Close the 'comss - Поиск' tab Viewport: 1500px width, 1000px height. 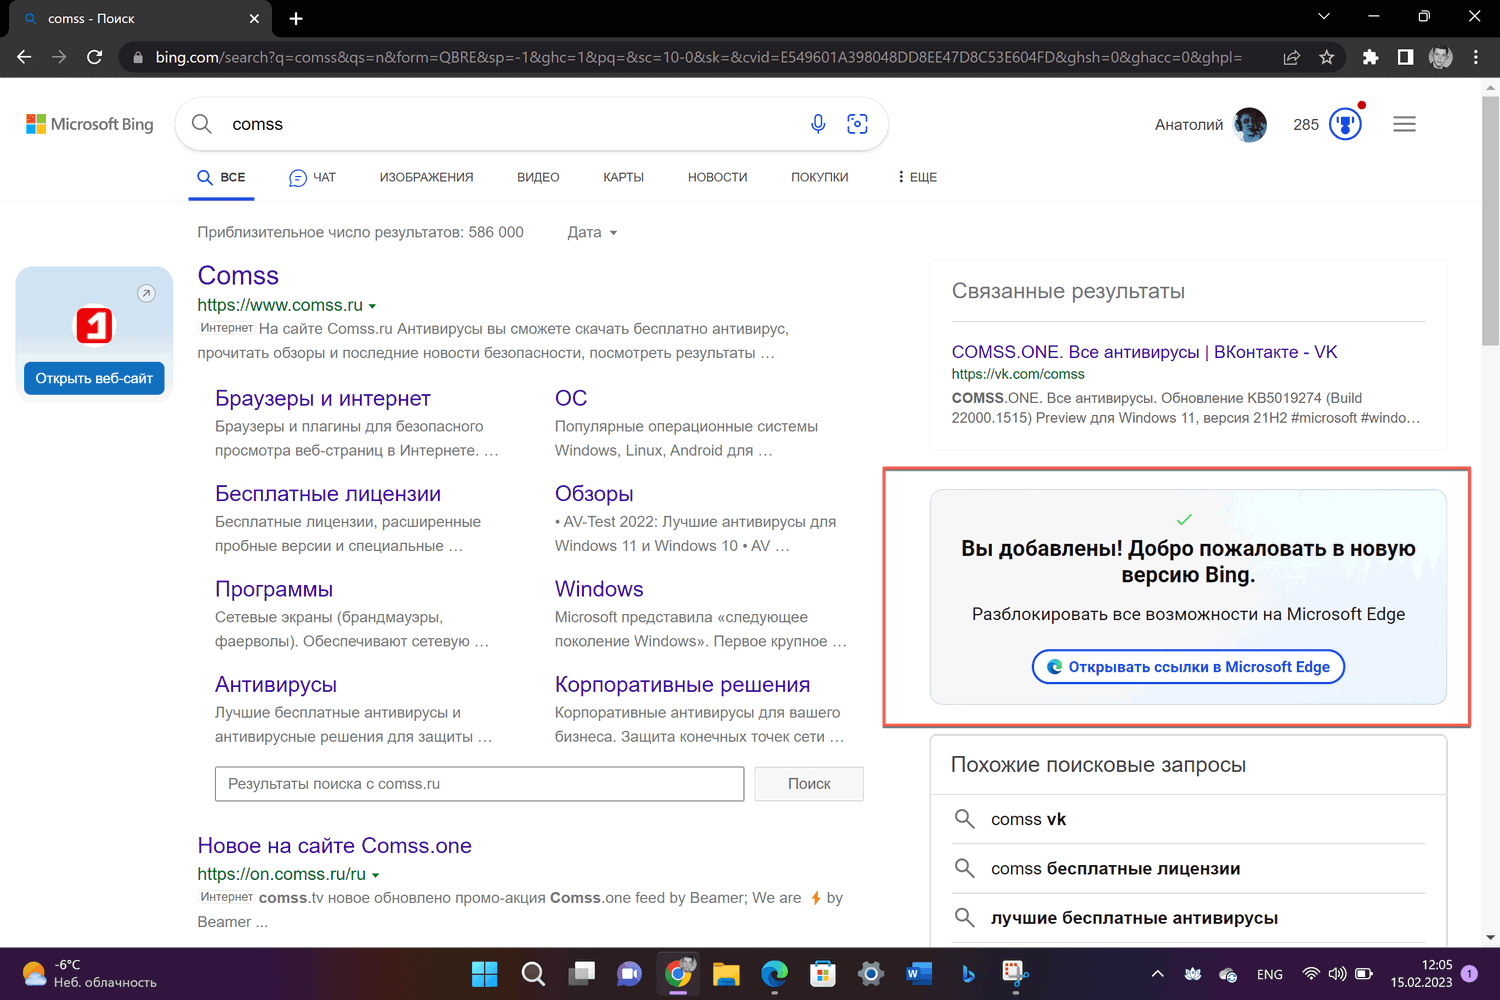pos(254,18)
